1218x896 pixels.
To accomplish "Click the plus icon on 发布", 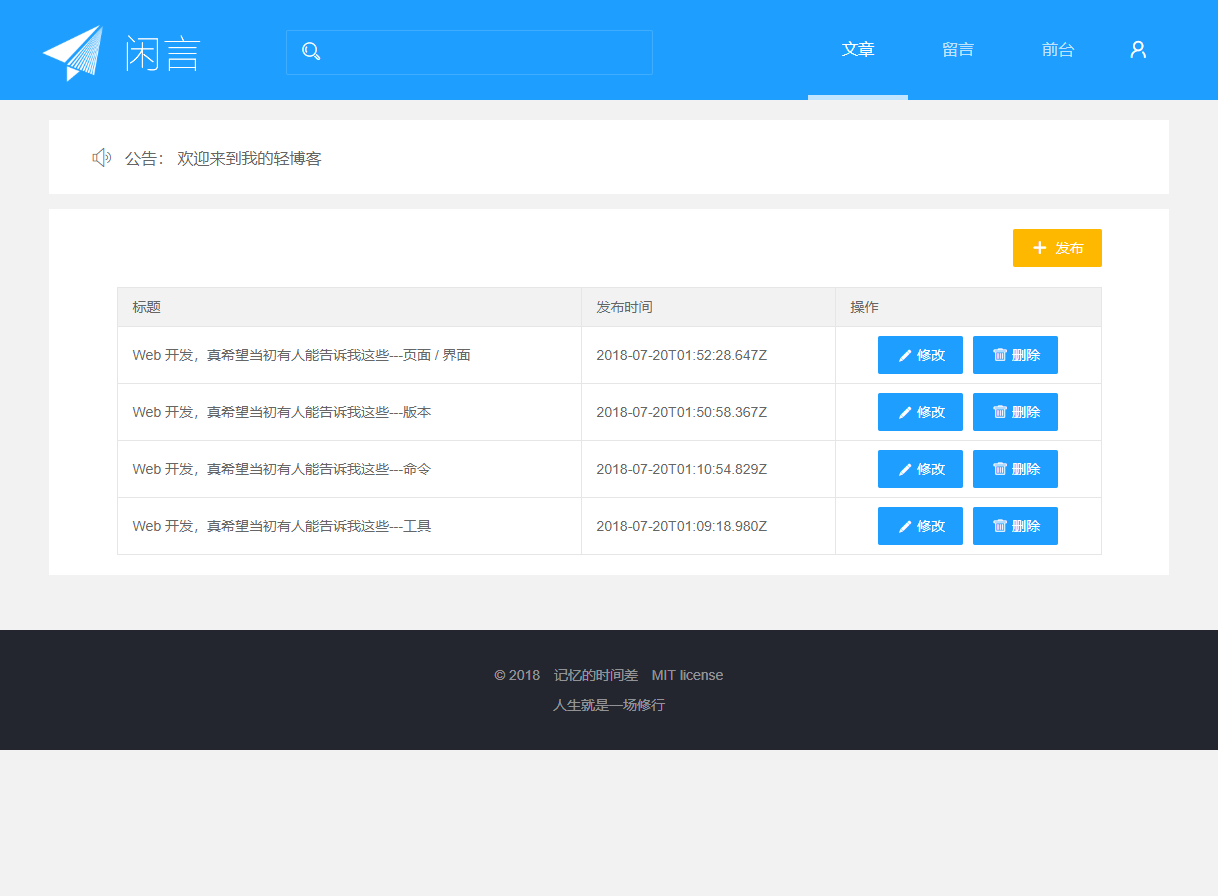I will (1040, 248).
